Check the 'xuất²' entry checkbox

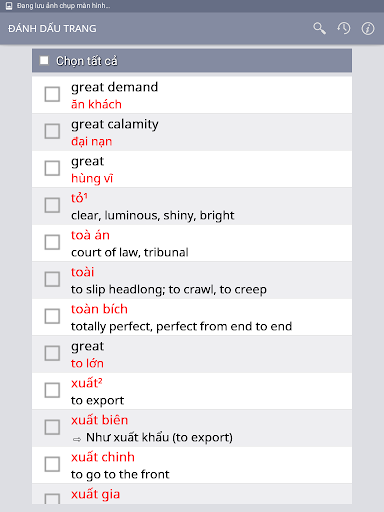point(52,390)
